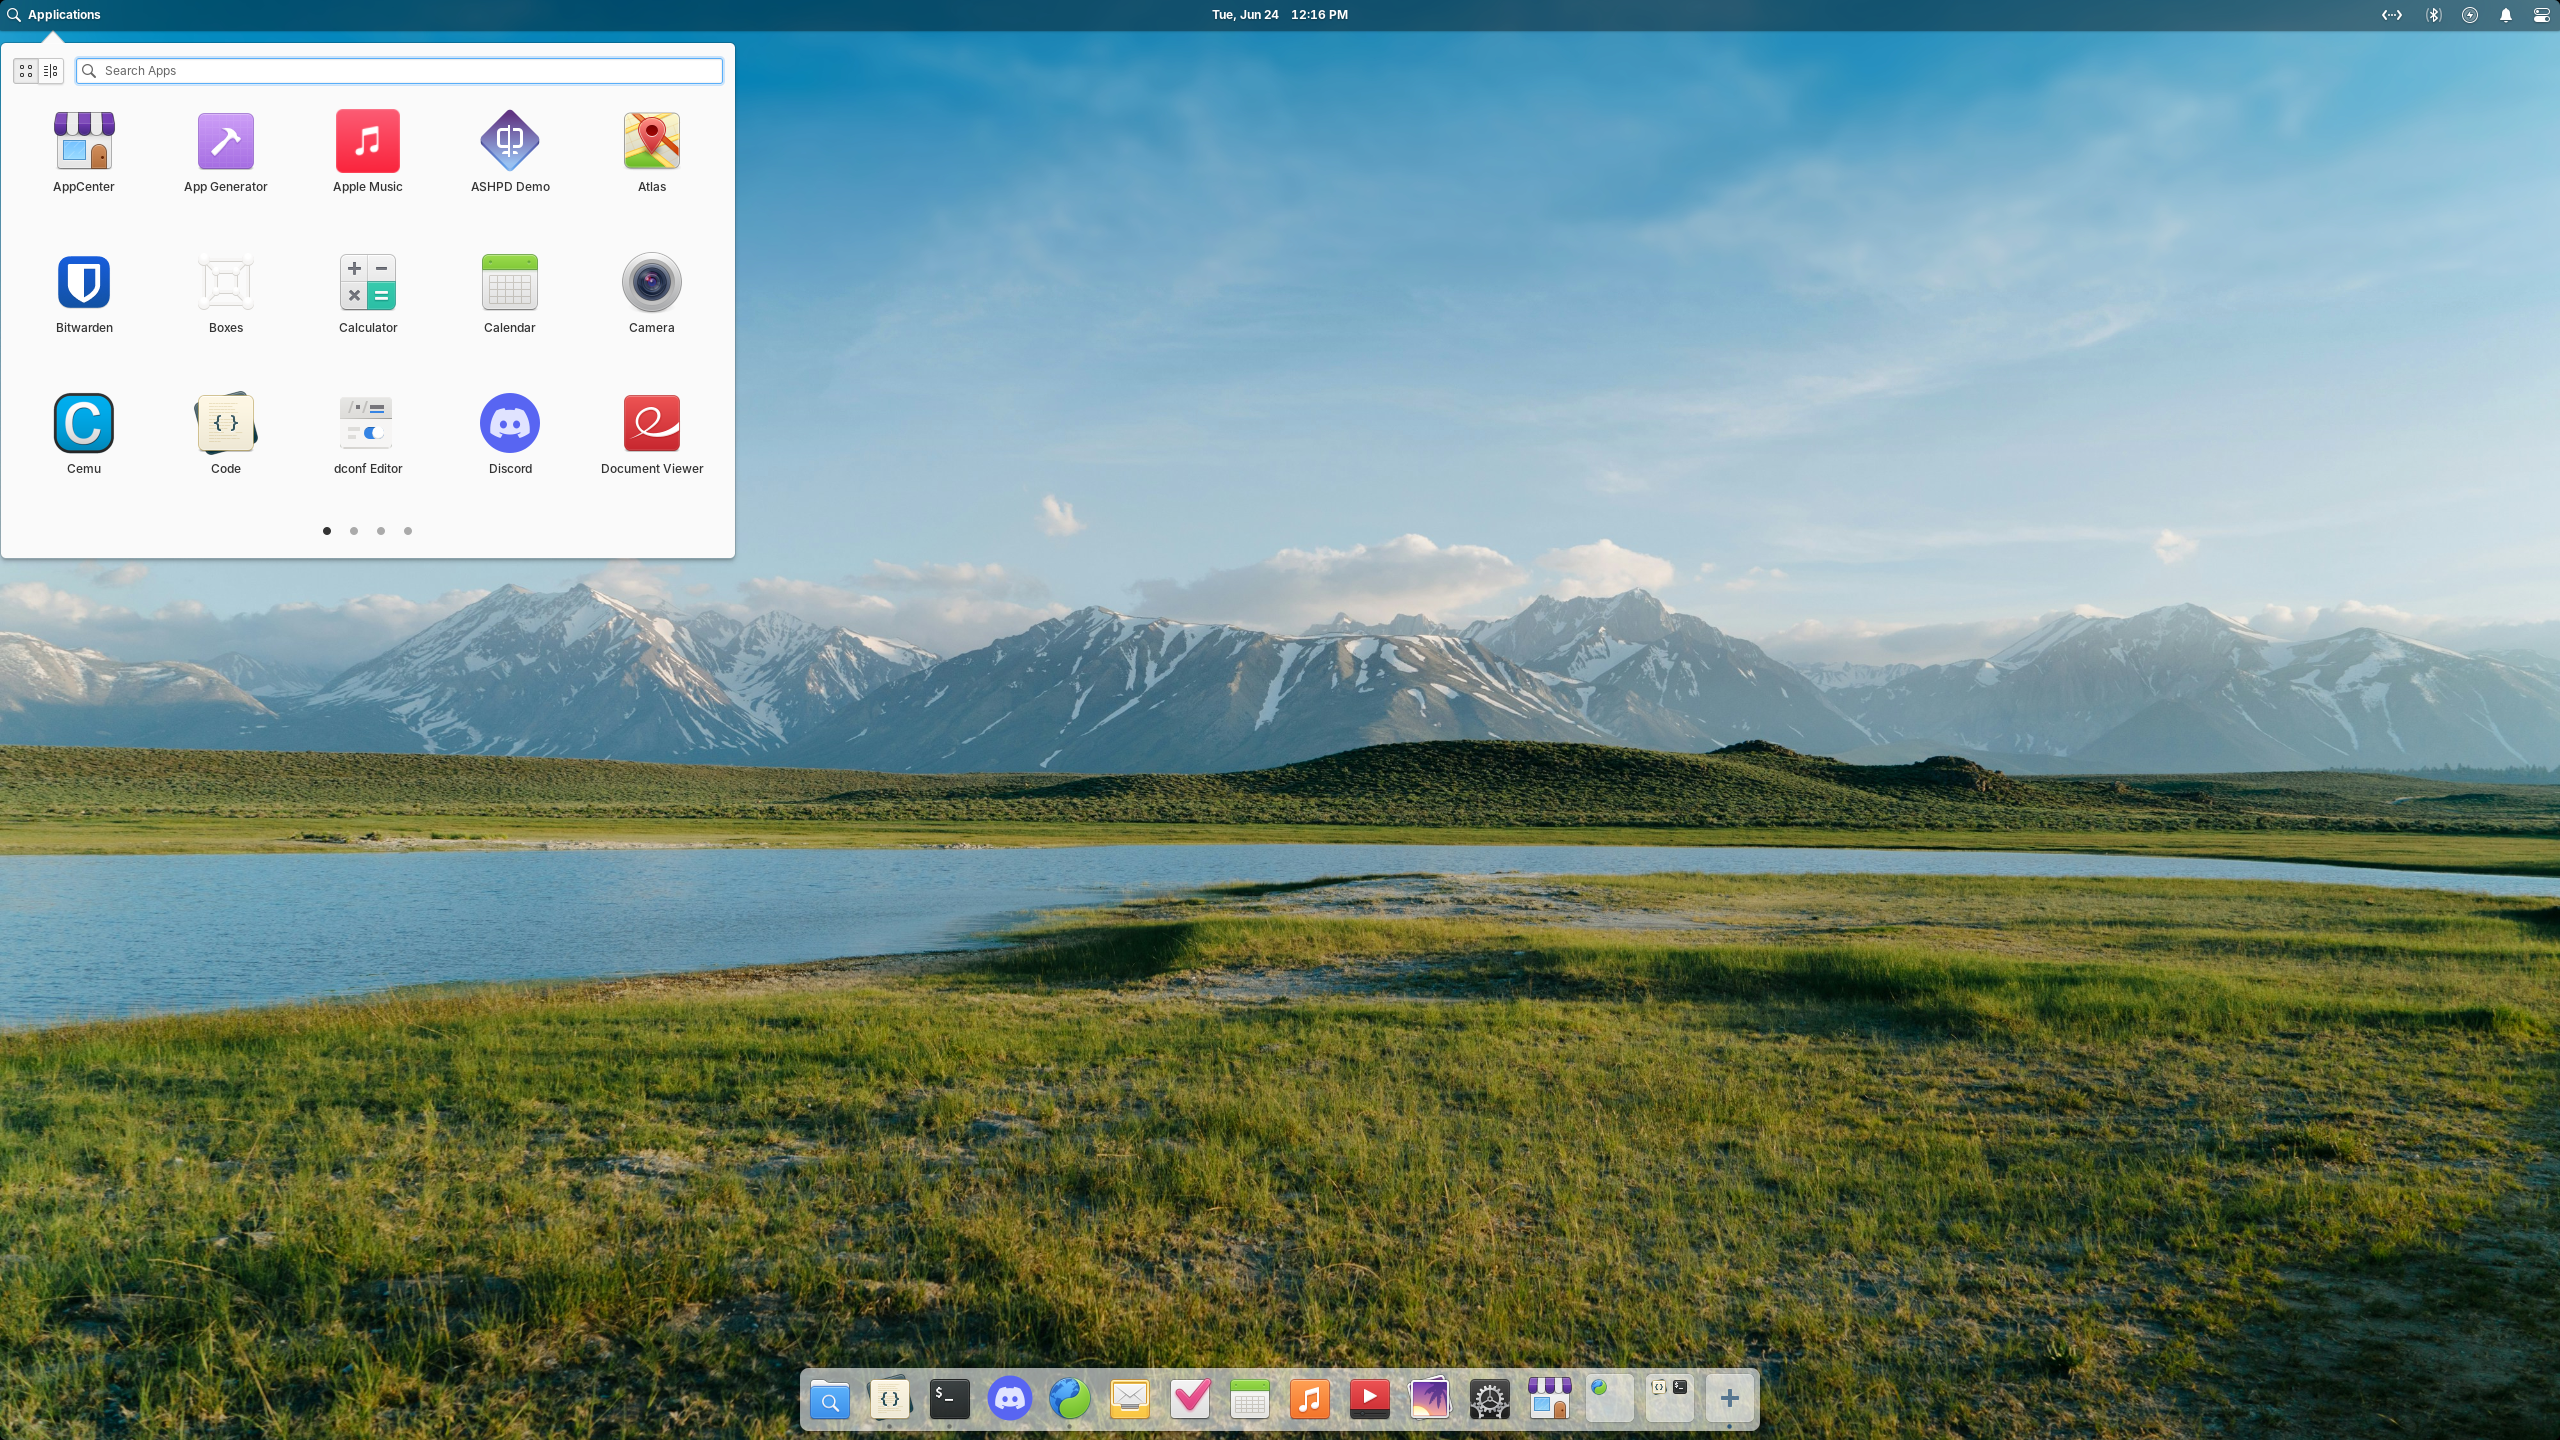This screenshot has width=2560, height=1440.
Task: Open Document Viewer from the app grid
Action: click(651, 424)
